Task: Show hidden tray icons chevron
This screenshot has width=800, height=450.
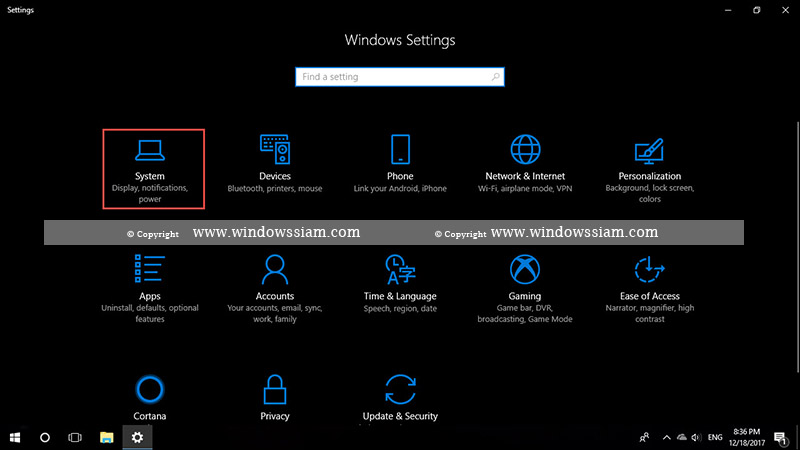Action: coord(666,437)
